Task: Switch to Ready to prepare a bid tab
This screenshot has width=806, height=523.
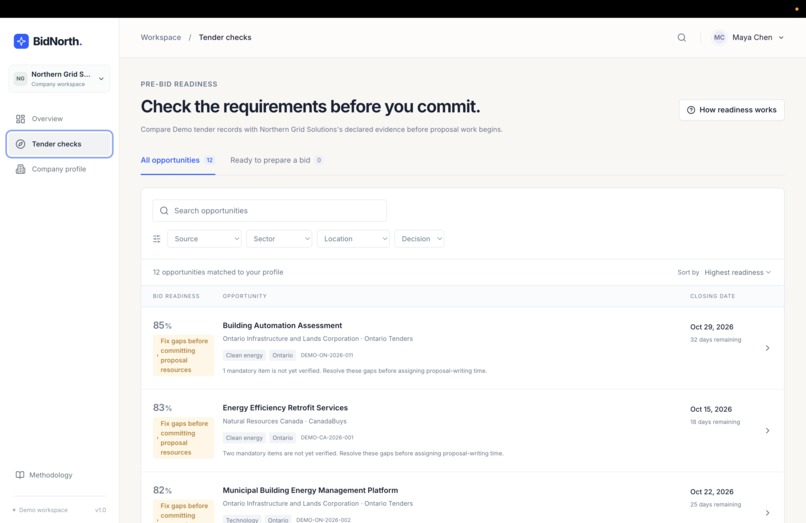Action: pyautogui.click(x=277, y=160)
